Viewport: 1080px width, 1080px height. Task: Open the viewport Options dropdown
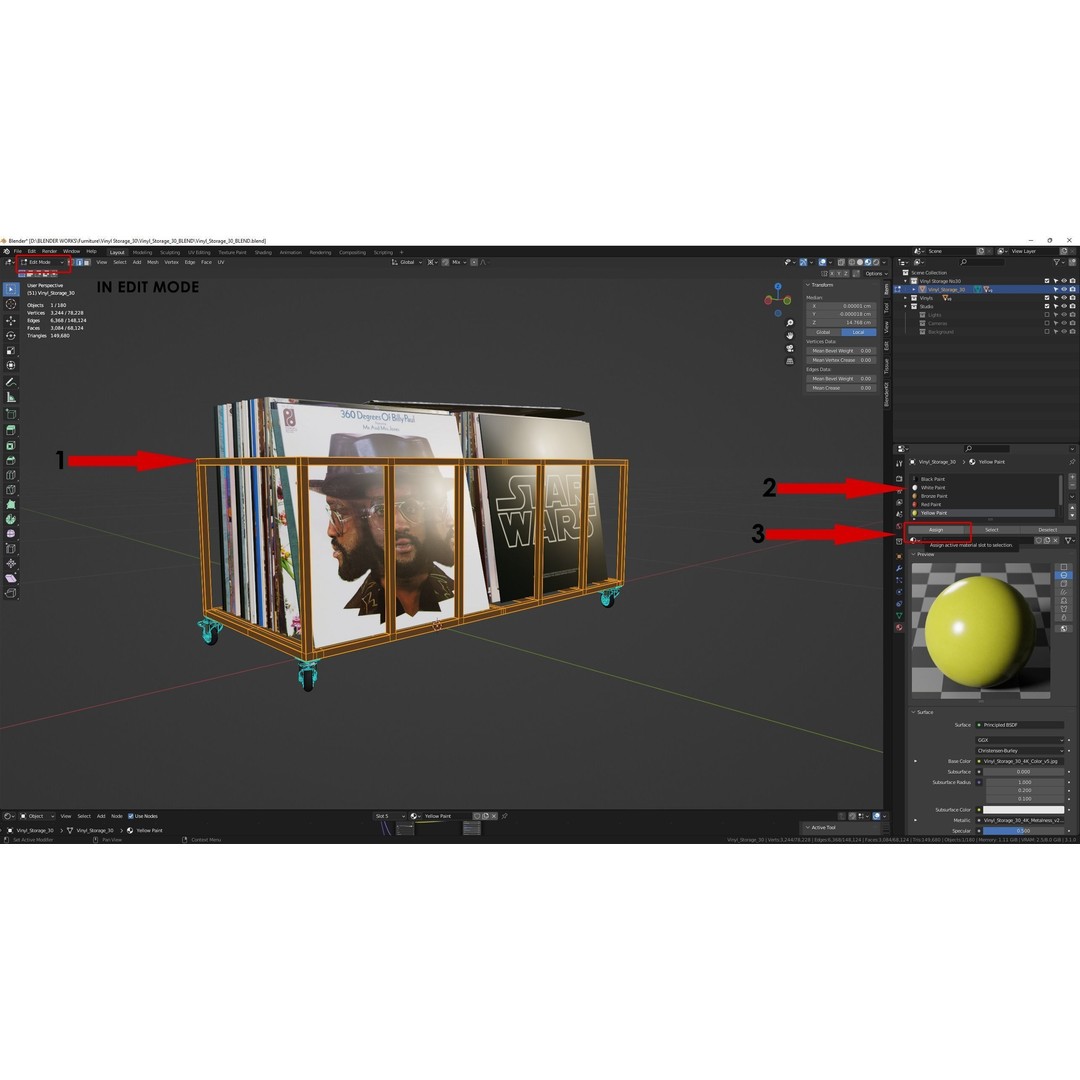click(875, 273)
